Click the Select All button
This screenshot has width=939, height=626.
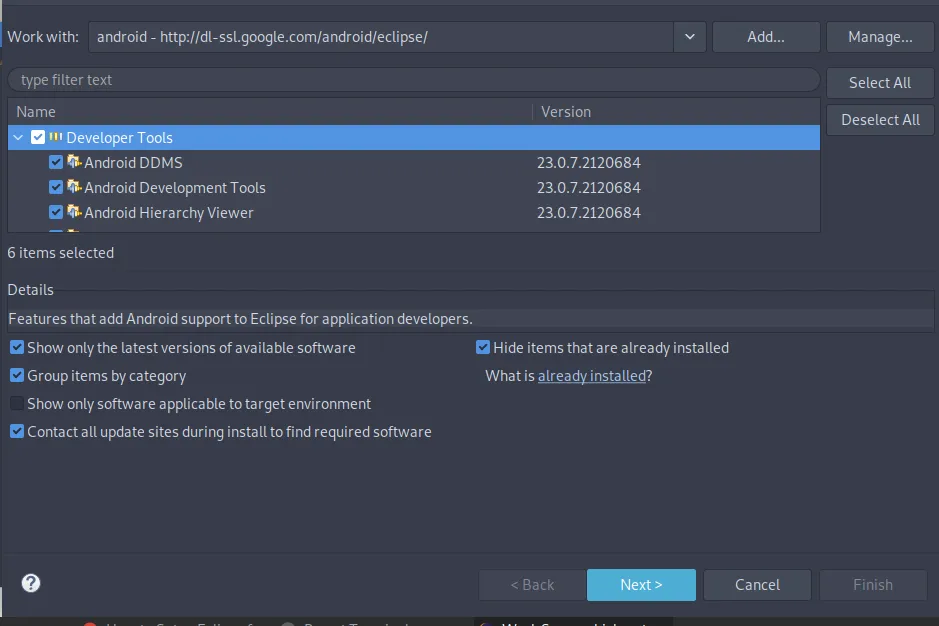click(880, 83)
